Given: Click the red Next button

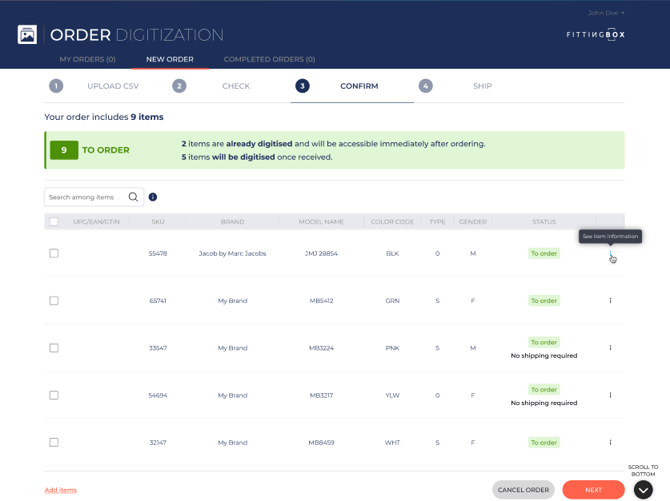Looking at the screenshot, I should [593, 490].
